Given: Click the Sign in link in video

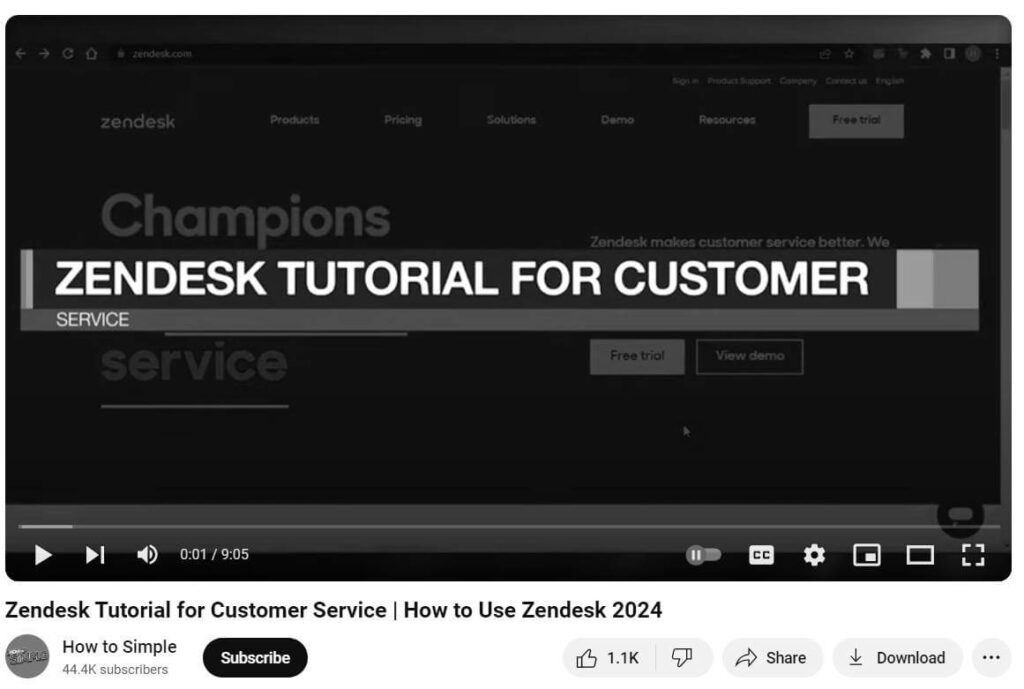Looking at the screenshot, I should click(x=685, y=81).
